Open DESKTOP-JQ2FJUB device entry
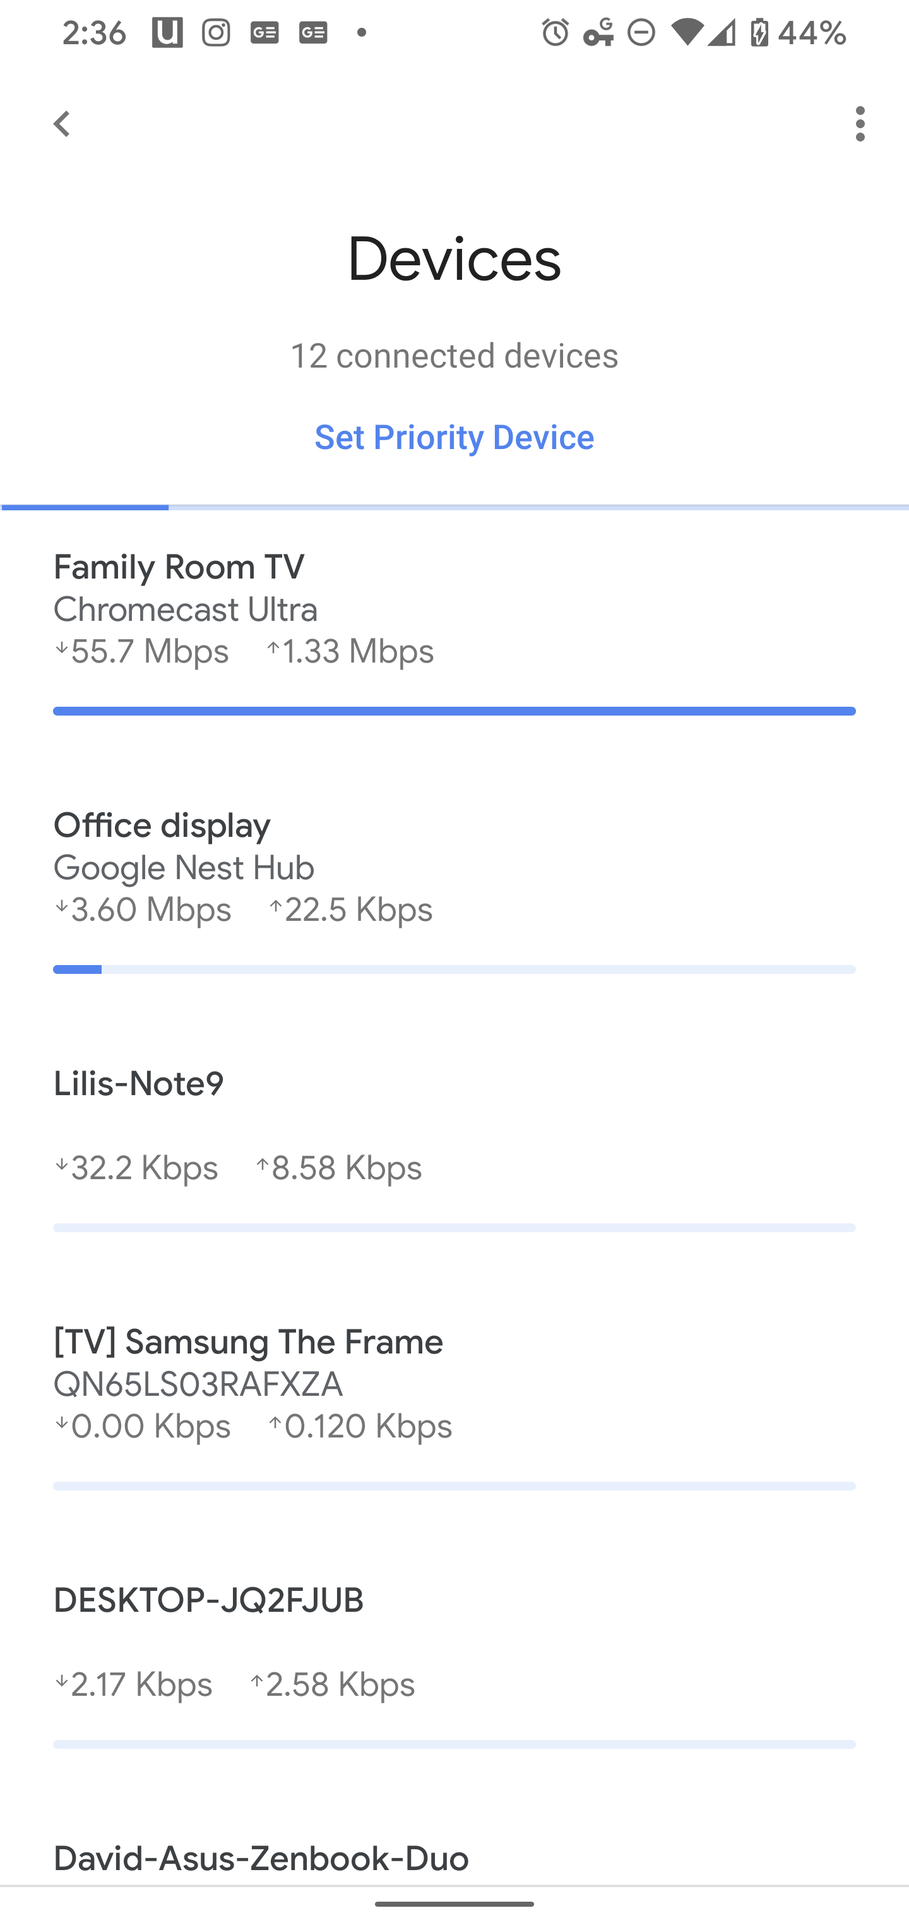This screenshot has height=1920, width=909. 208,1600
